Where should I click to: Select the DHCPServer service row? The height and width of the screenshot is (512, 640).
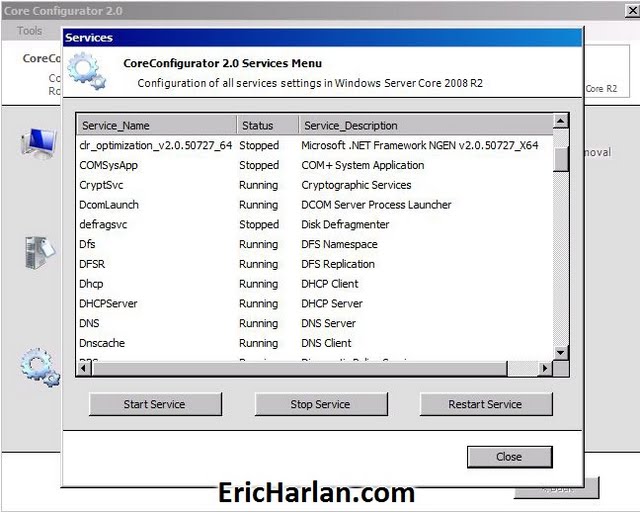315,304
